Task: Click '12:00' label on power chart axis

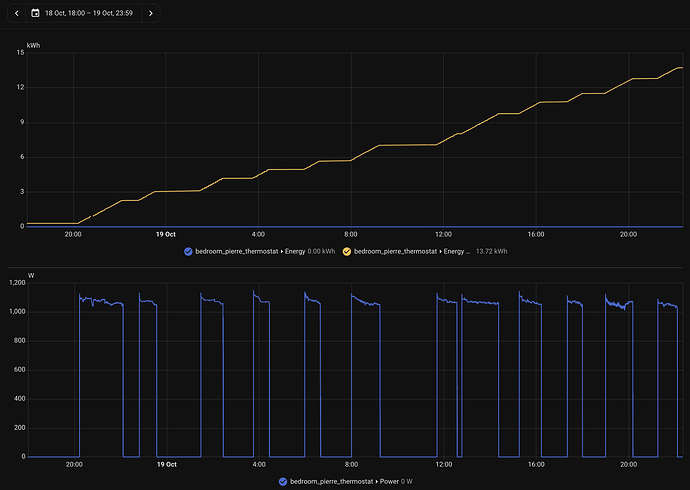Action: coord(444,464)
